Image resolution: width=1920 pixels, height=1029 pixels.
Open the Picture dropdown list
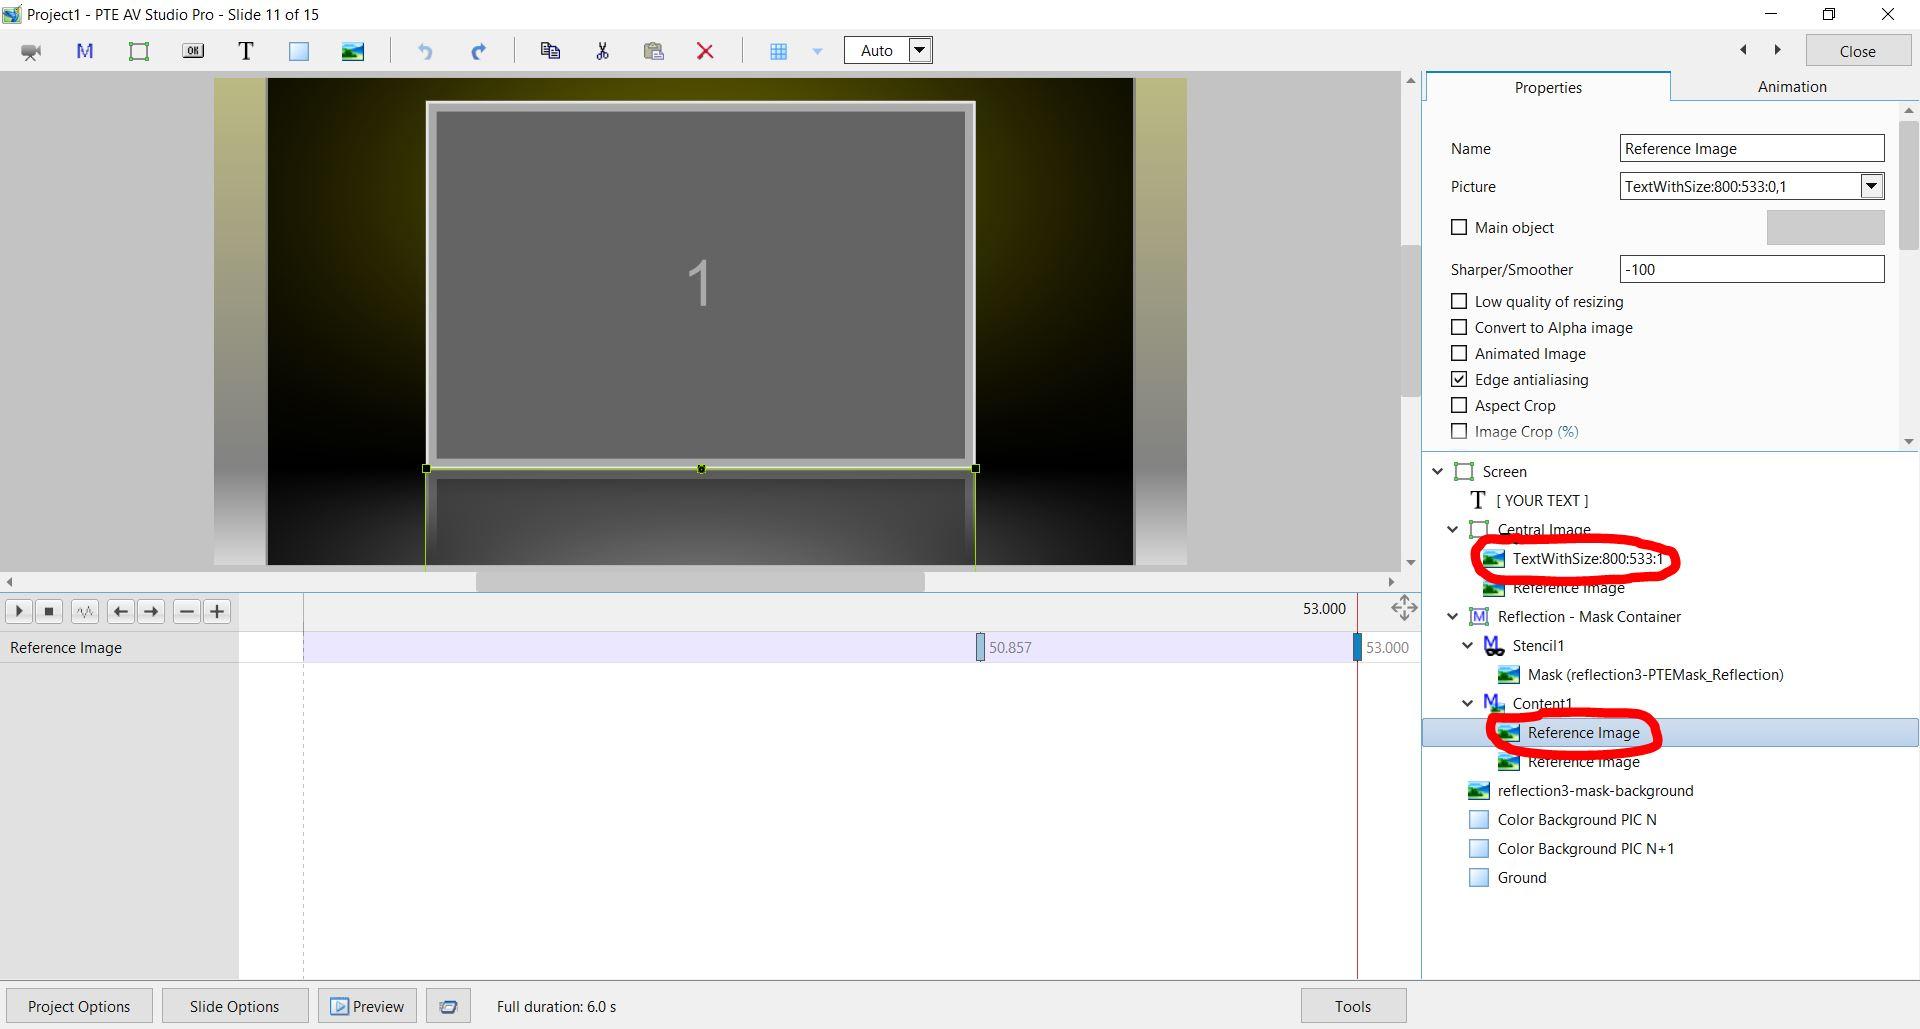[x=1871, y=186]
